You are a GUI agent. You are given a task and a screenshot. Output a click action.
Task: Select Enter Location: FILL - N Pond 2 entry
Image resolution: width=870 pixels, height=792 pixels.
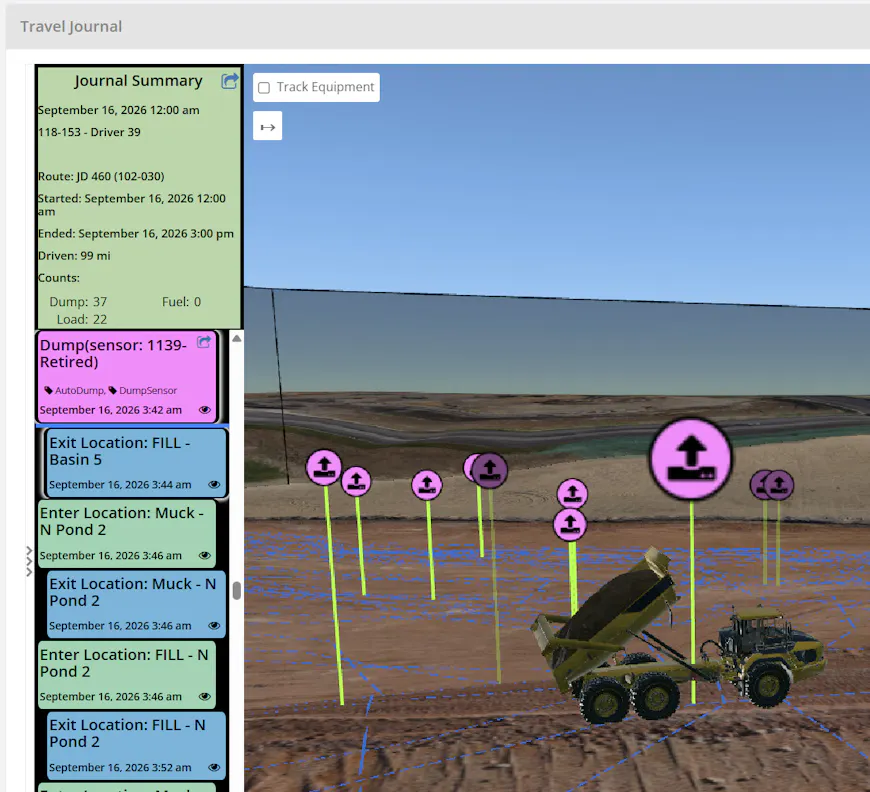127,675
